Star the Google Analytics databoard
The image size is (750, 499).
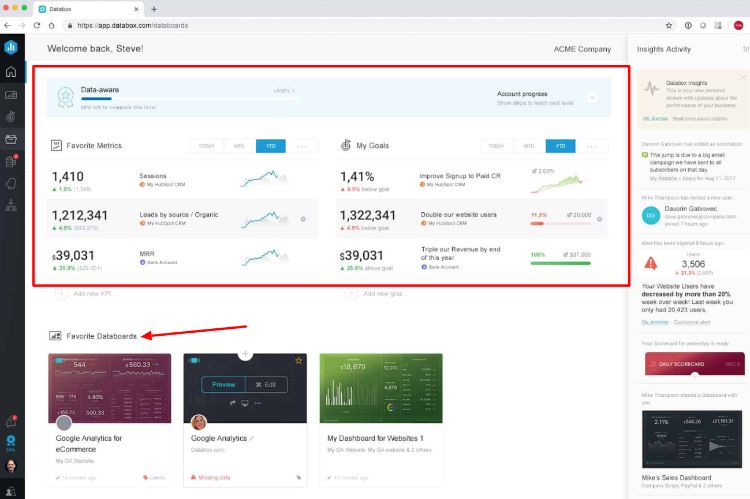coord(298,360)
